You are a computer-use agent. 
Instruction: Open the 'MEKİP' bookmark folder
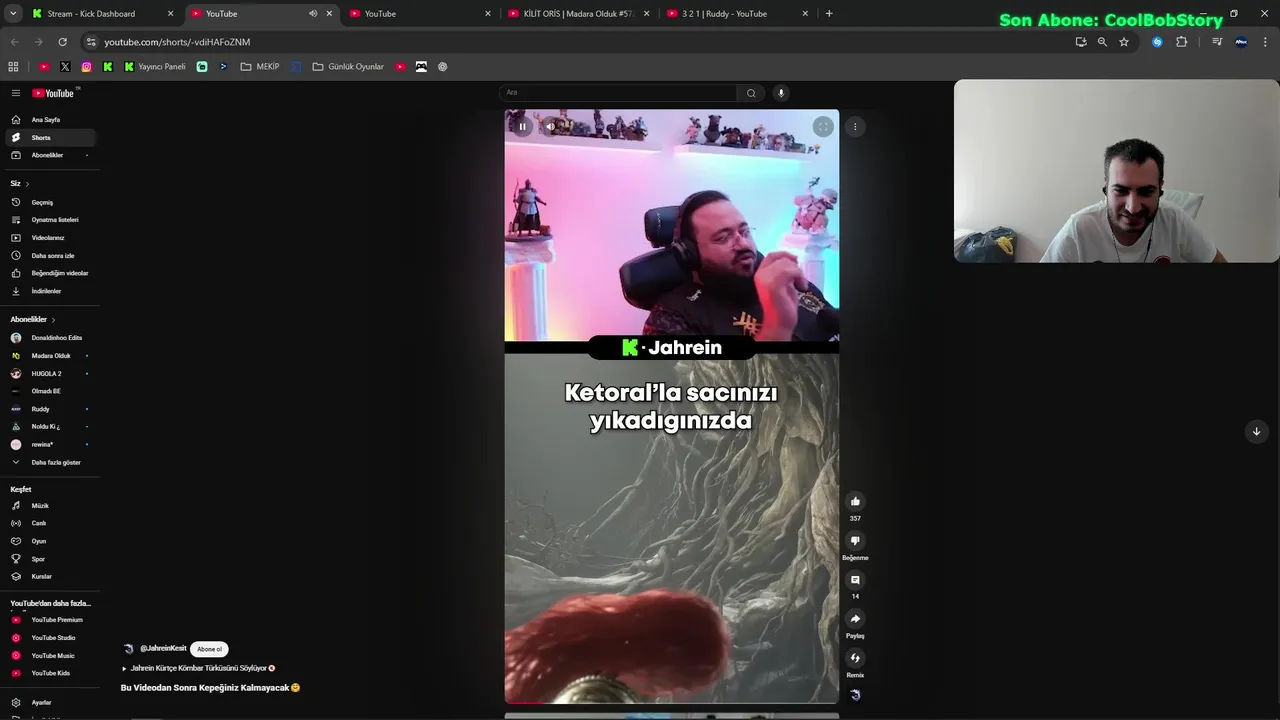[260, 67]
